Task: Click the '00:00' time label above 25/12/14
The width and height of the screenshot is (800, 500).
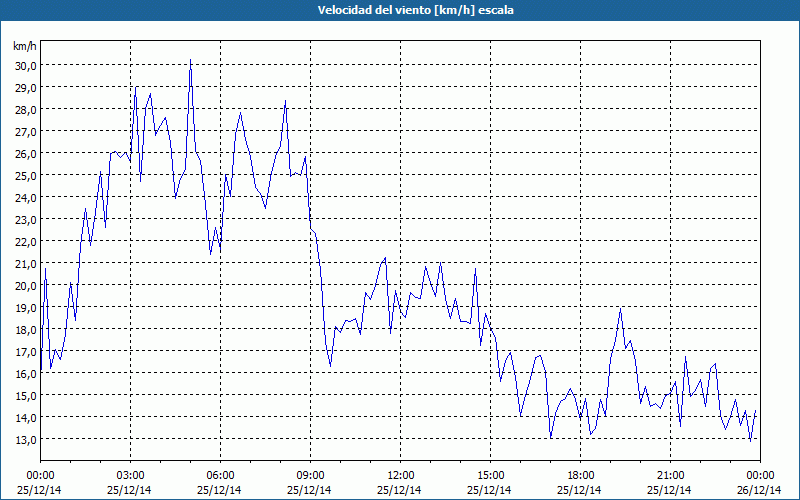Action: tap(40, 476)
